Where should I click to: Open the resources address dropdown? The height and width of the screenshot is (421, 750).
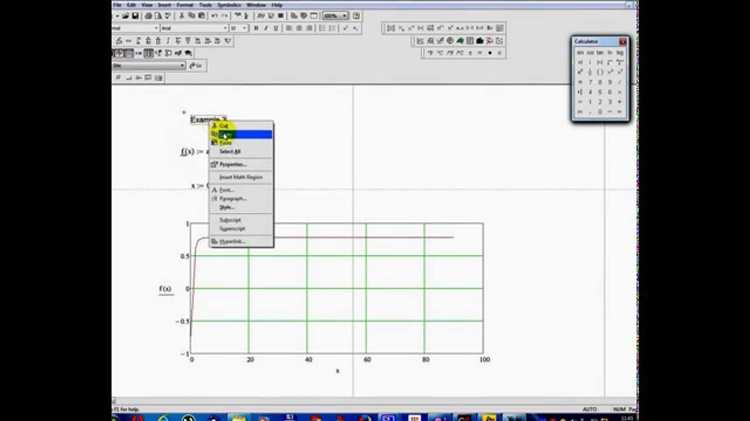point(181,66)
